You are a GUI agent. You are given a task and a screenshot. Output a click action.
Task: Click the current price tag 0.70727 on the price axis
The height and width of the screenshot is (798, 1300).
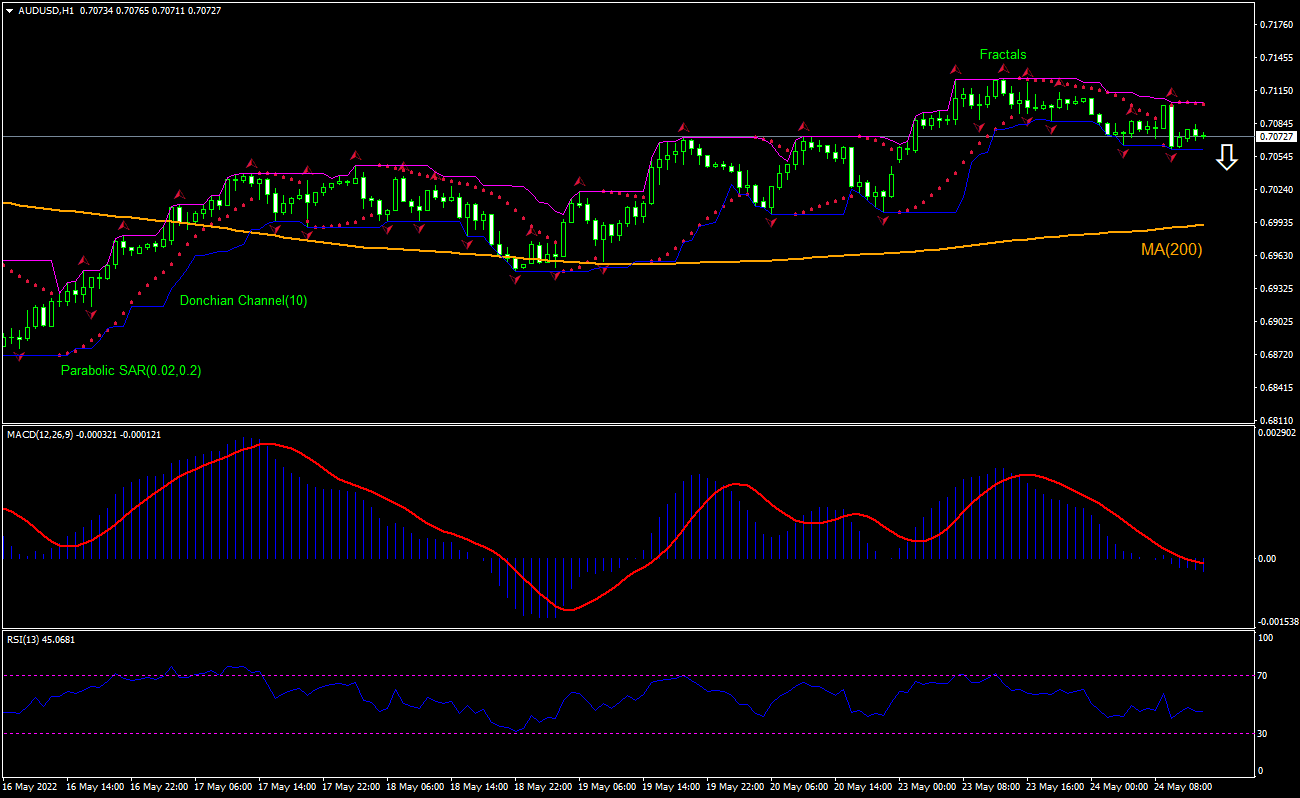pos(1275,136)
